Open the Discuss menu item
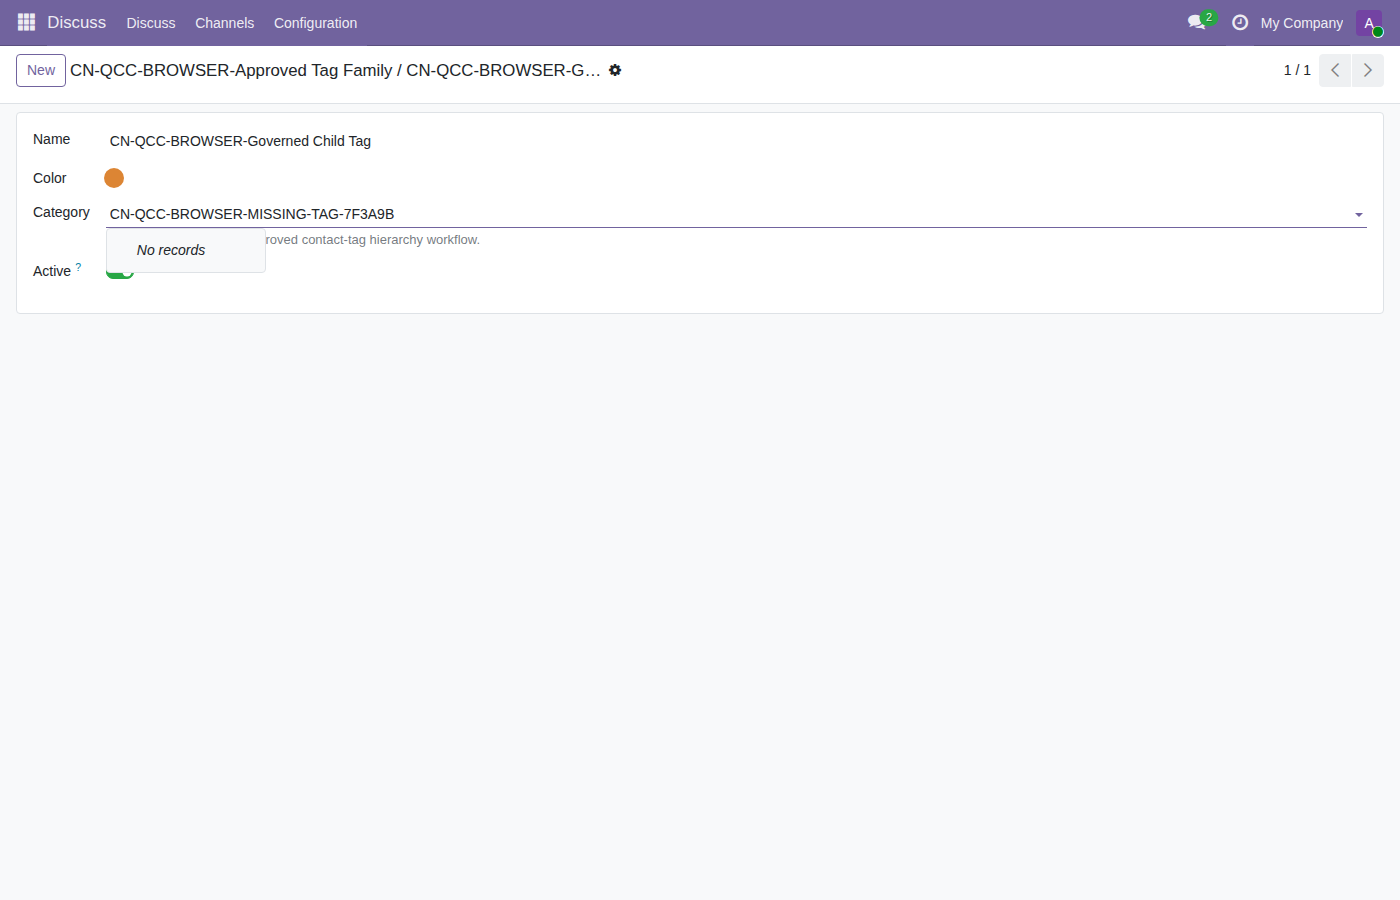Screen dimensions: 1400x900 [151, 23]
